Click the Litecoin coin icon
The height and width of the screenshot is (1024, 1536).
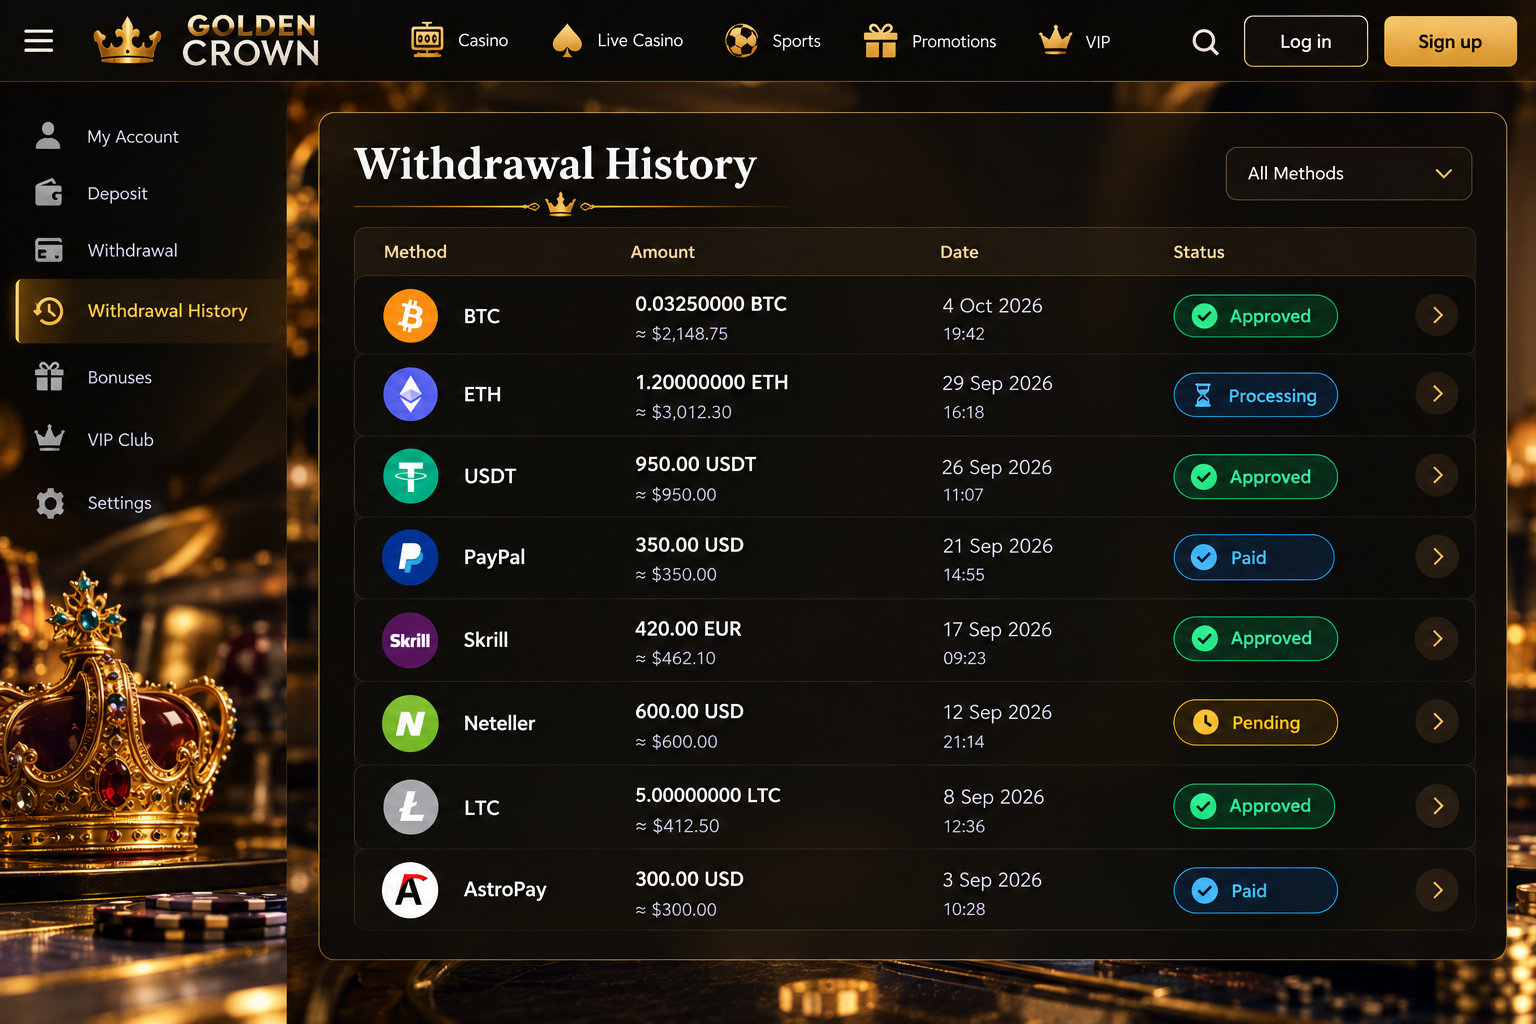[x=411, y=807]
